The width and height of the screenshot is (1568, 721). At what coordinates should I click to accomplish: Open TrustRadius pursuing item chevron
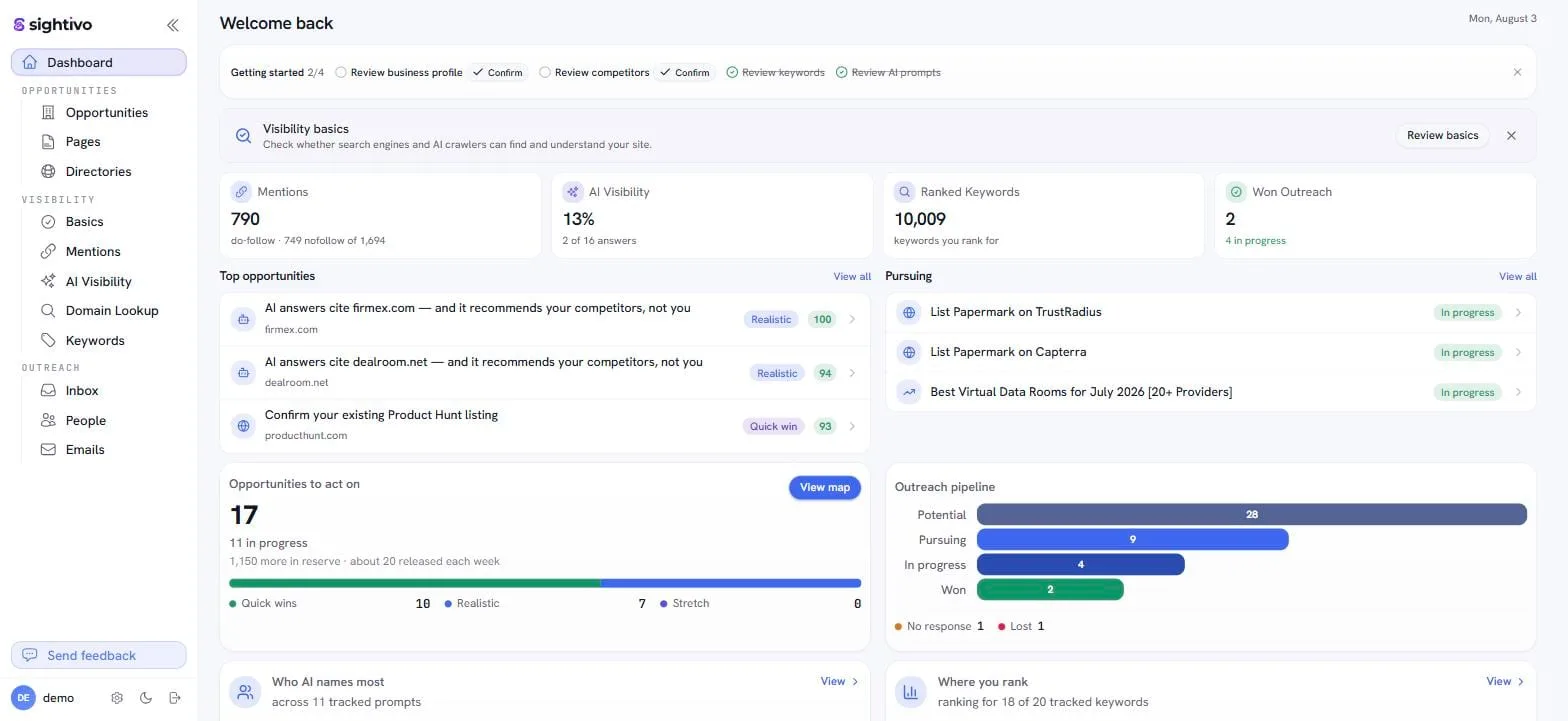pos(1518,312)
